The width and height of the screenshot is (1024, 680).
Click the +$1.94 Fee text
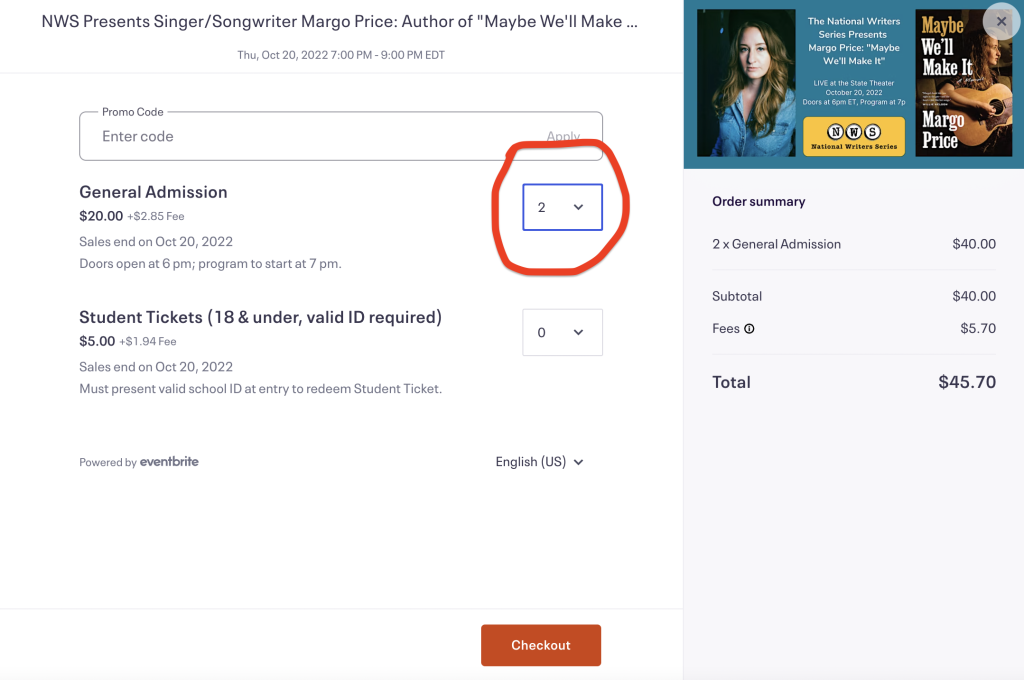pos(148,342)
